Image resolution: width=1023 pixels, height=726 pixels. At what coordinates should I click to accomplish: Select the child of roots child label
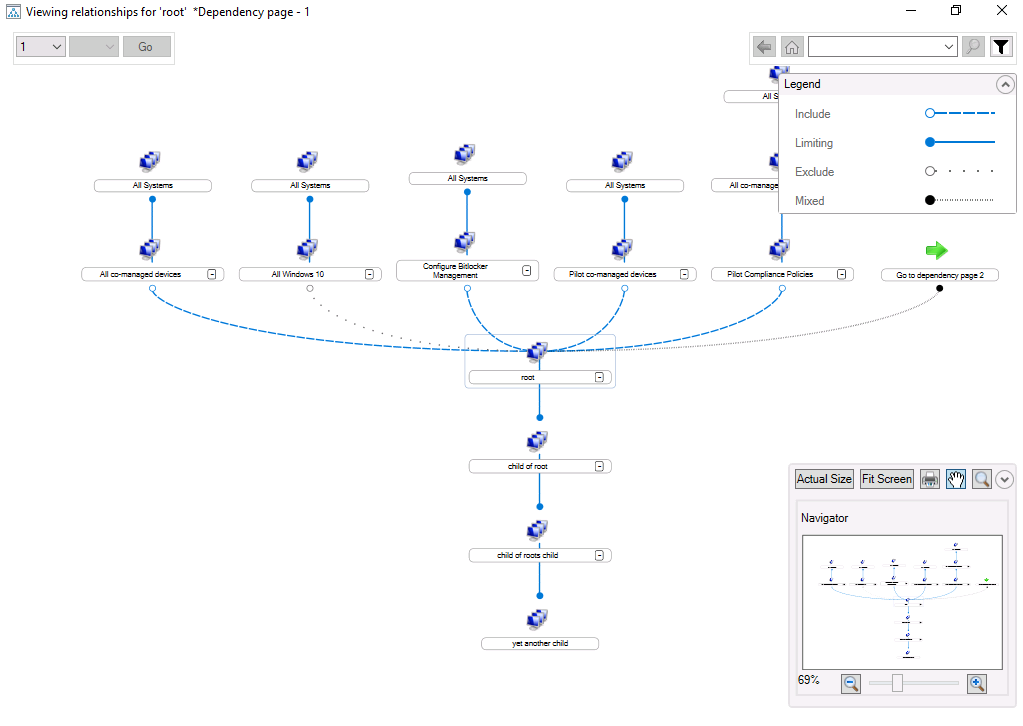point(540,556)
